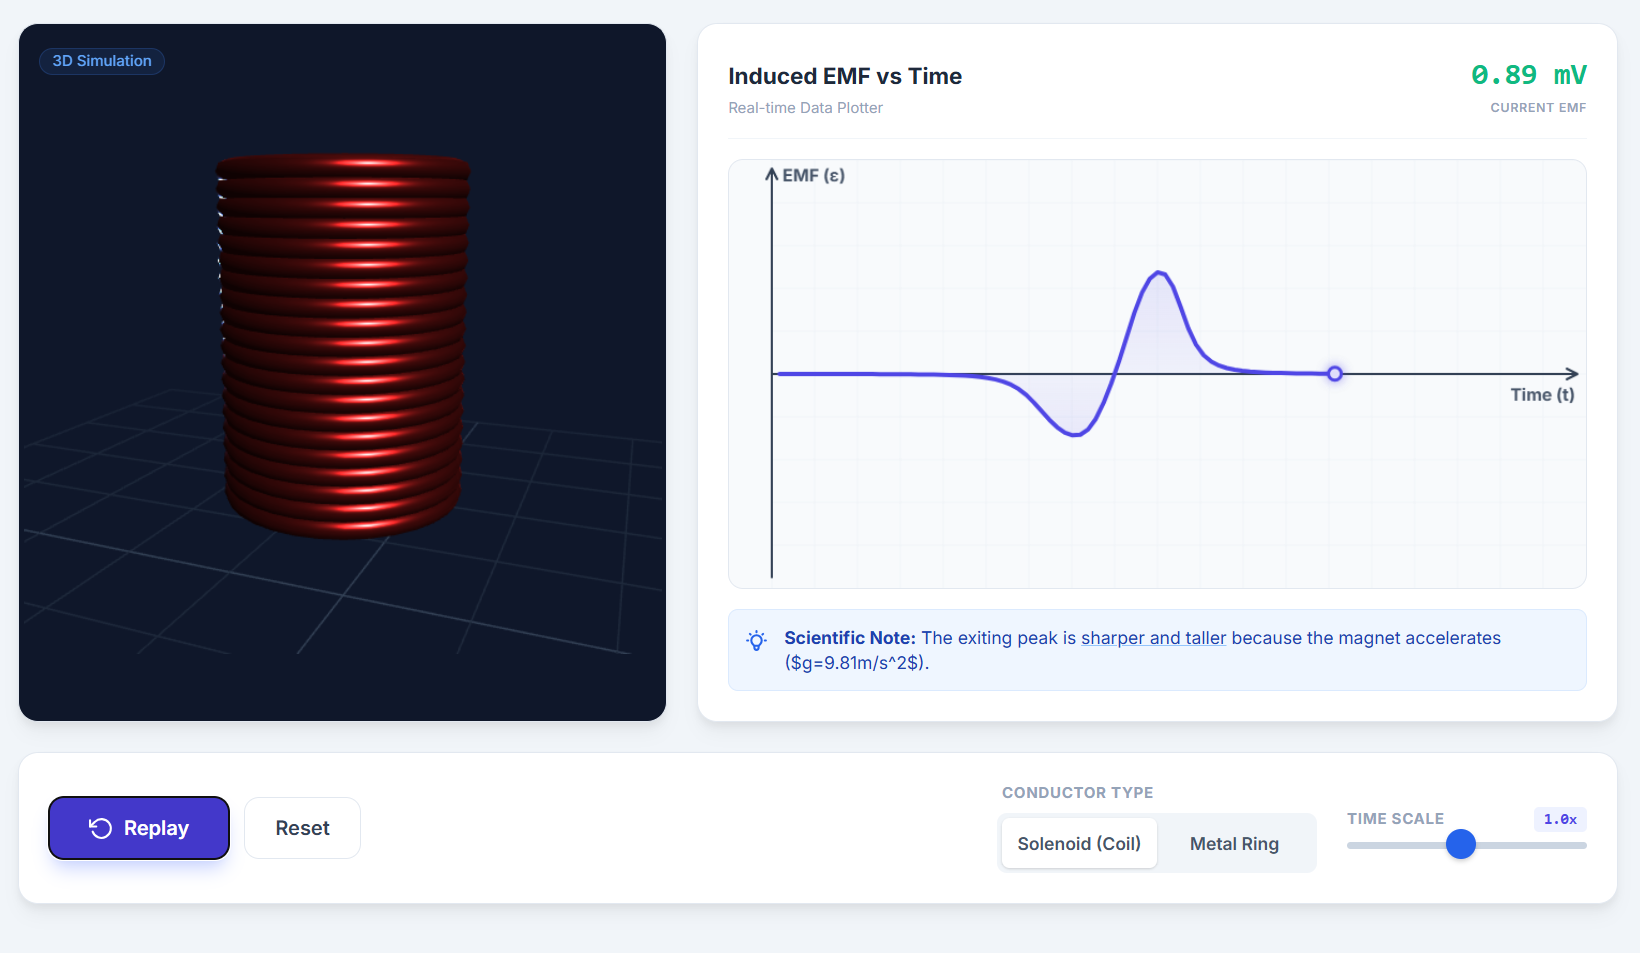The width and height of the screenshot is (1640, 953).
Task: Click the 3D Simulation badge
Action: pos(102,61)
